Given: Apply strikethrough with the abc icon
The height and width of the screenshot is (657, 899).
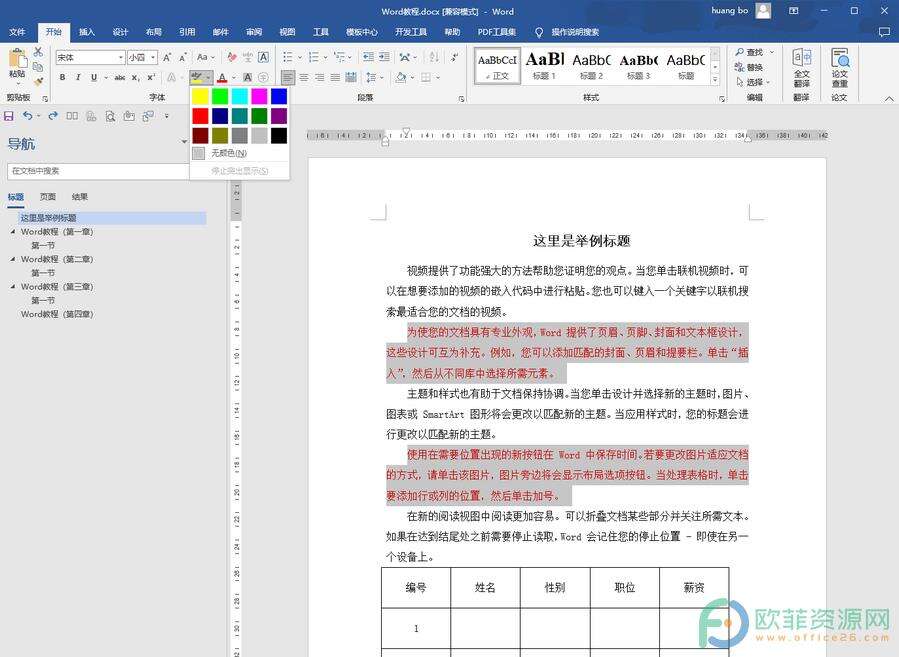Looking at the screenshot, I should point(120,77).
